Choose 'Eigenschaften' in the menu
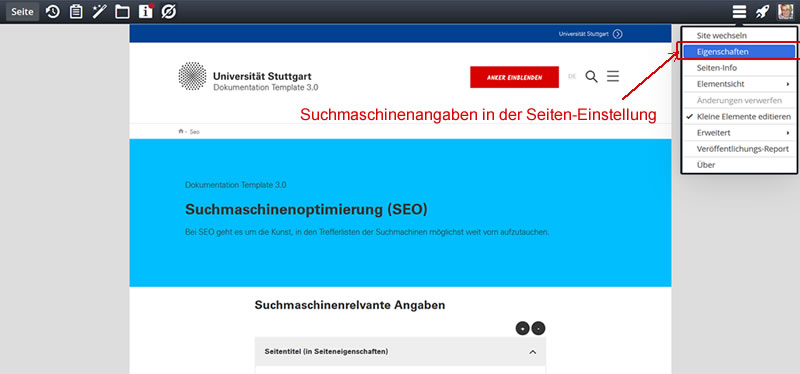 (739, 52)
